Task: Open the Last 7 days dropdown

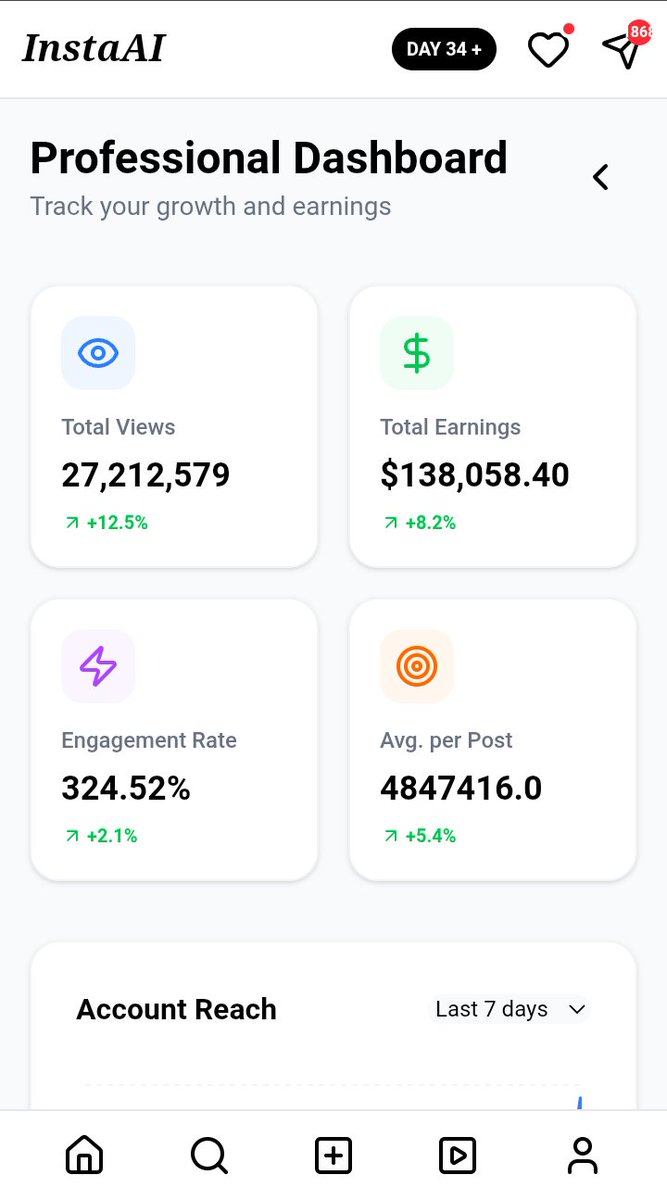Action: coord(510,1009)
